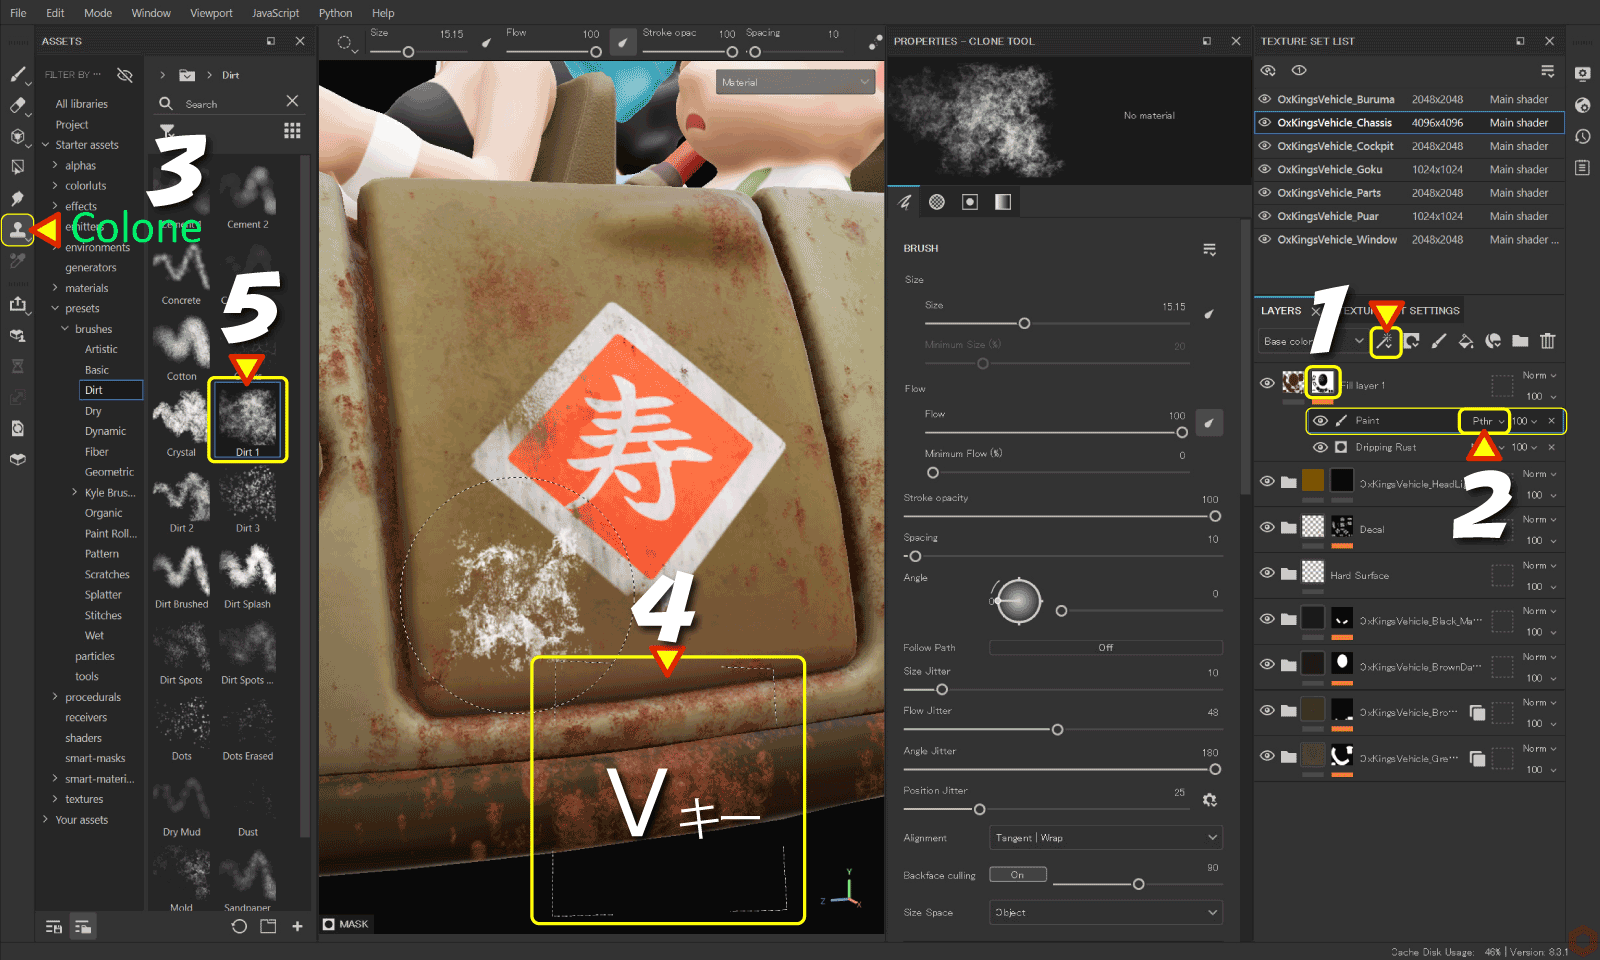Switch to the Layers tab
The image size is (1600, 960).
1281,311
